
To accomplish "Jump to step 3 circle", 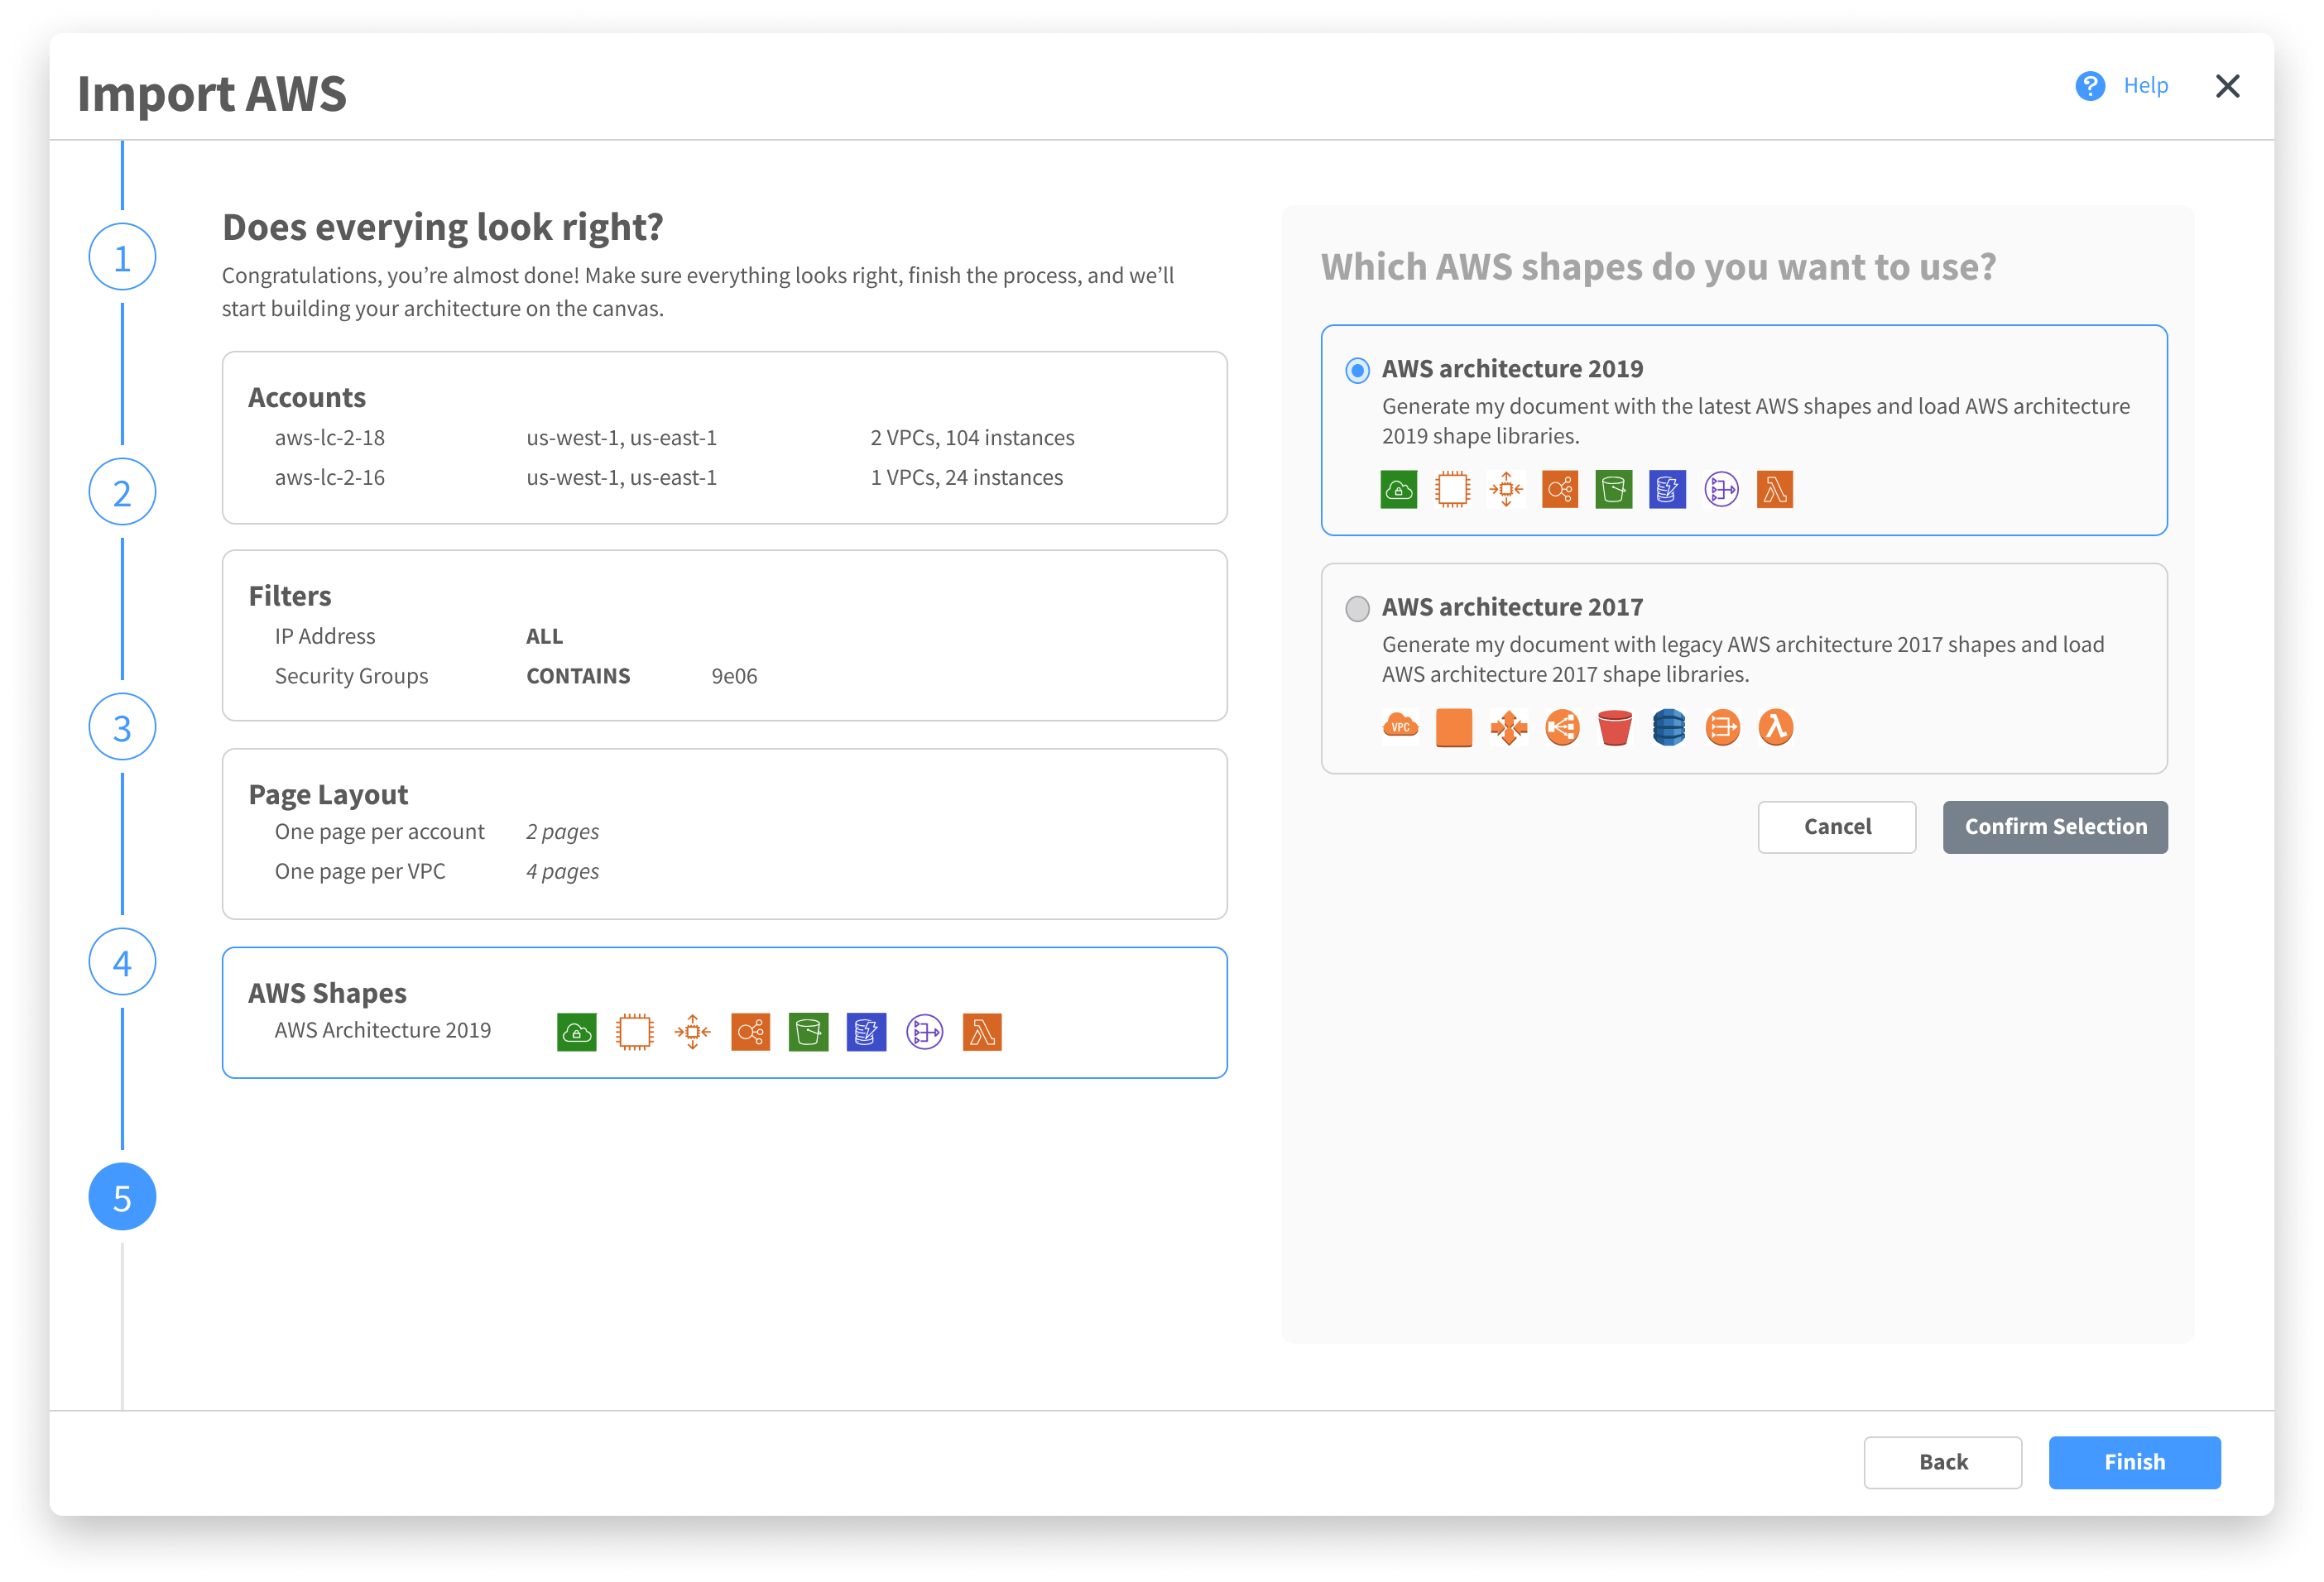I will tap(122, 727).
